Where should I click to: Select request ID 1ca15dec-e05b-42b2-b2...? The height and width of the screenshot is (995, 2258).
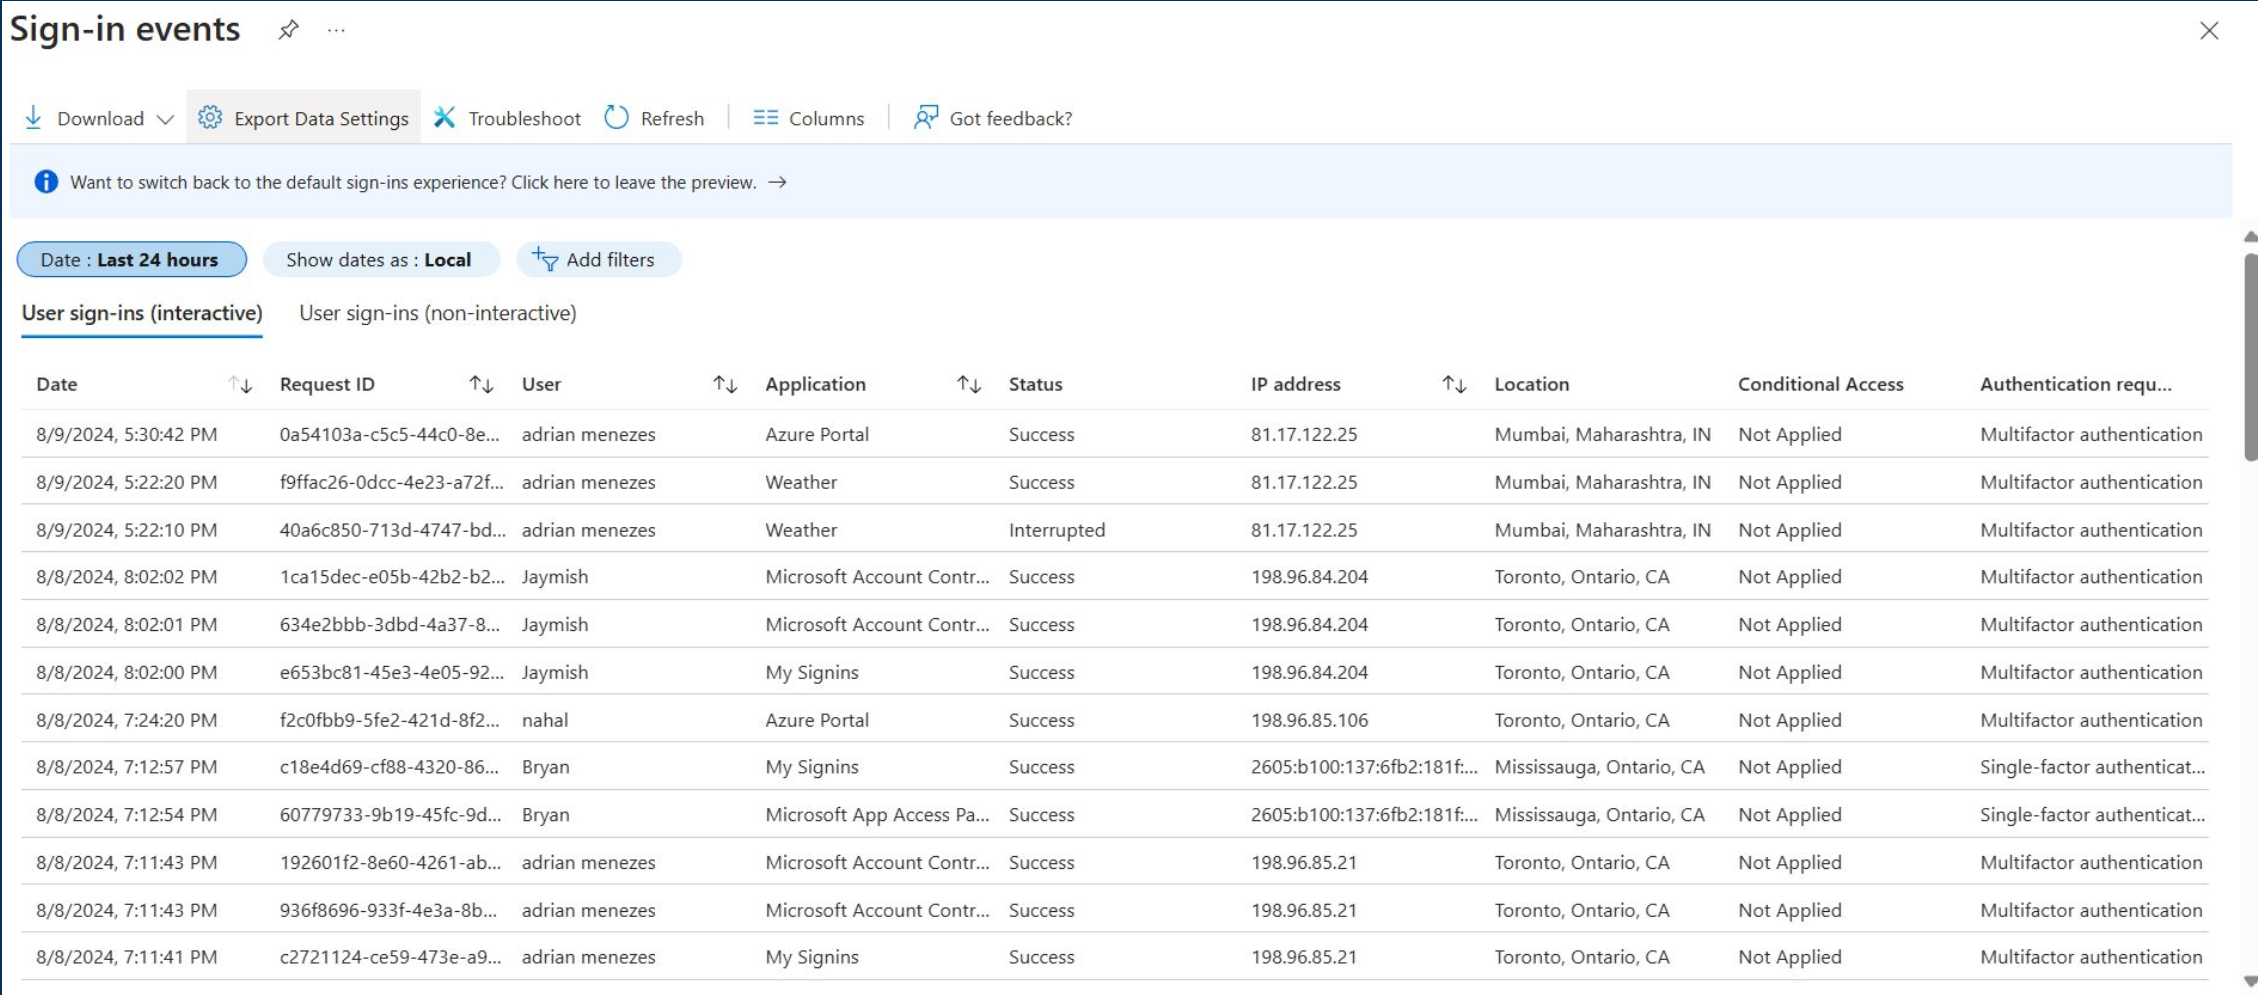[392, 577]
